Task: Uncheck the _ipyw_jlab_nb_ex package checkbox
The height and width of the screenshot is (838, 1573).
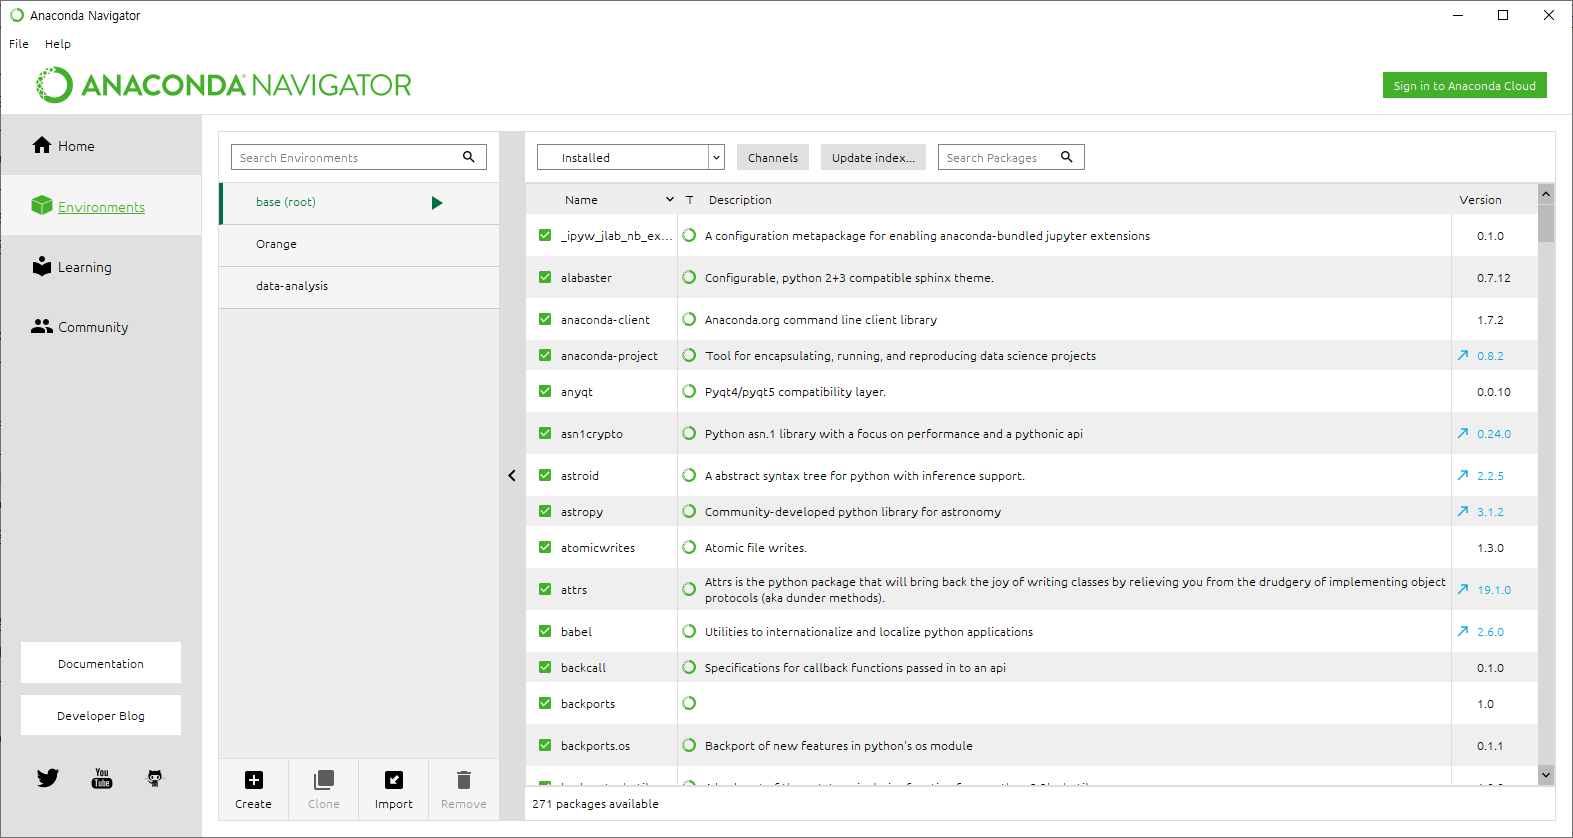Action: tap(545, 235)
